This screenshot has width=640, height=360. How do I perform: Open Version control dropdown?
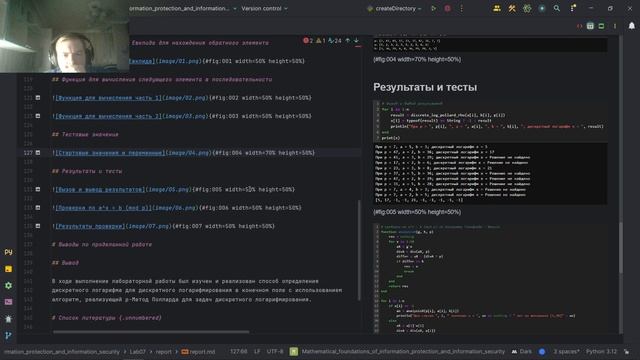264,8
